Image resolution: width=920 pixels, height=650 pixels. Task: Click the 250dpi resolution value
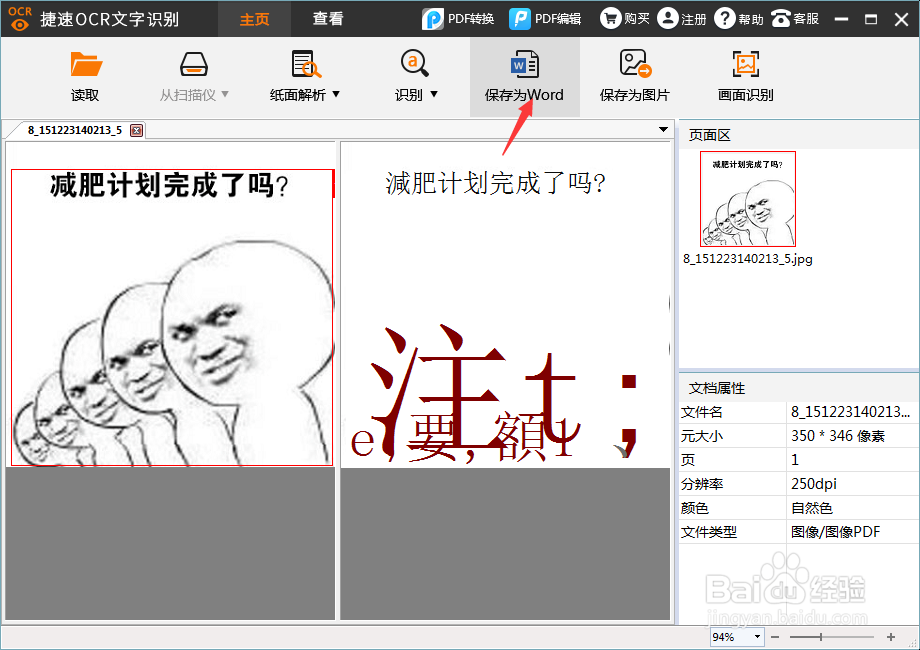(x=813, y=484)
